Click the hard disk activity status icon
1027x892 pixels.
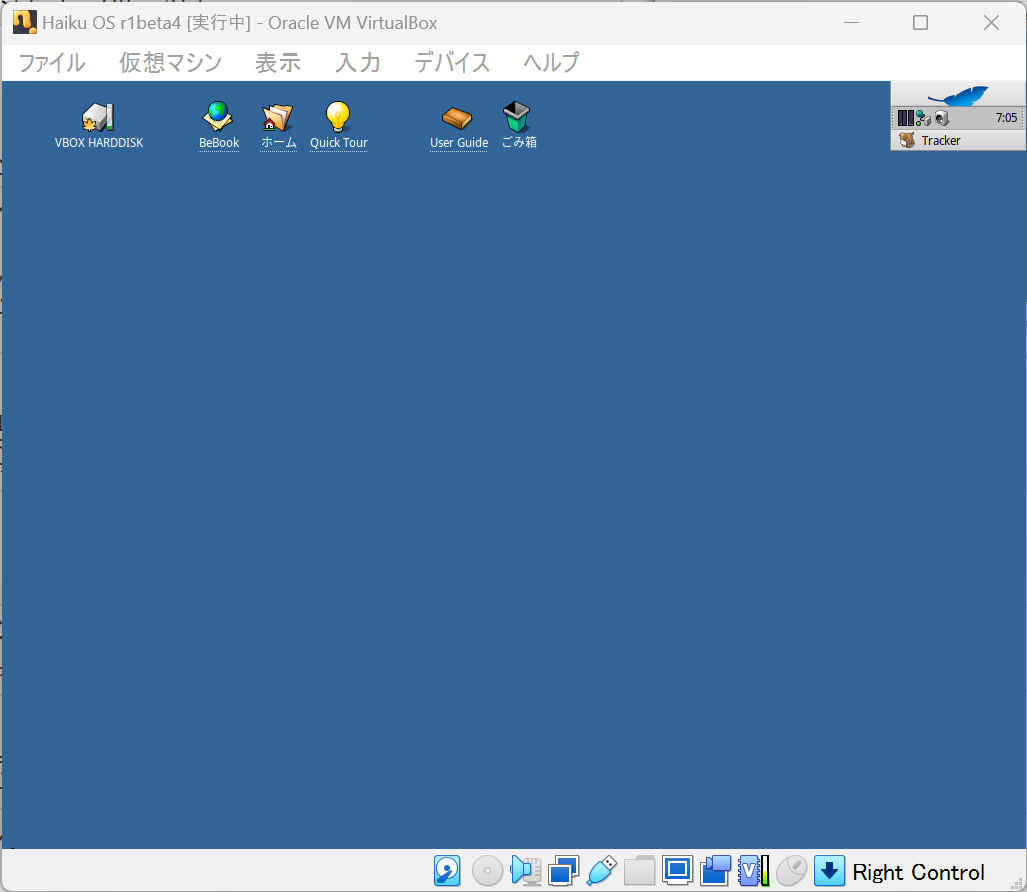pos(447,871)
